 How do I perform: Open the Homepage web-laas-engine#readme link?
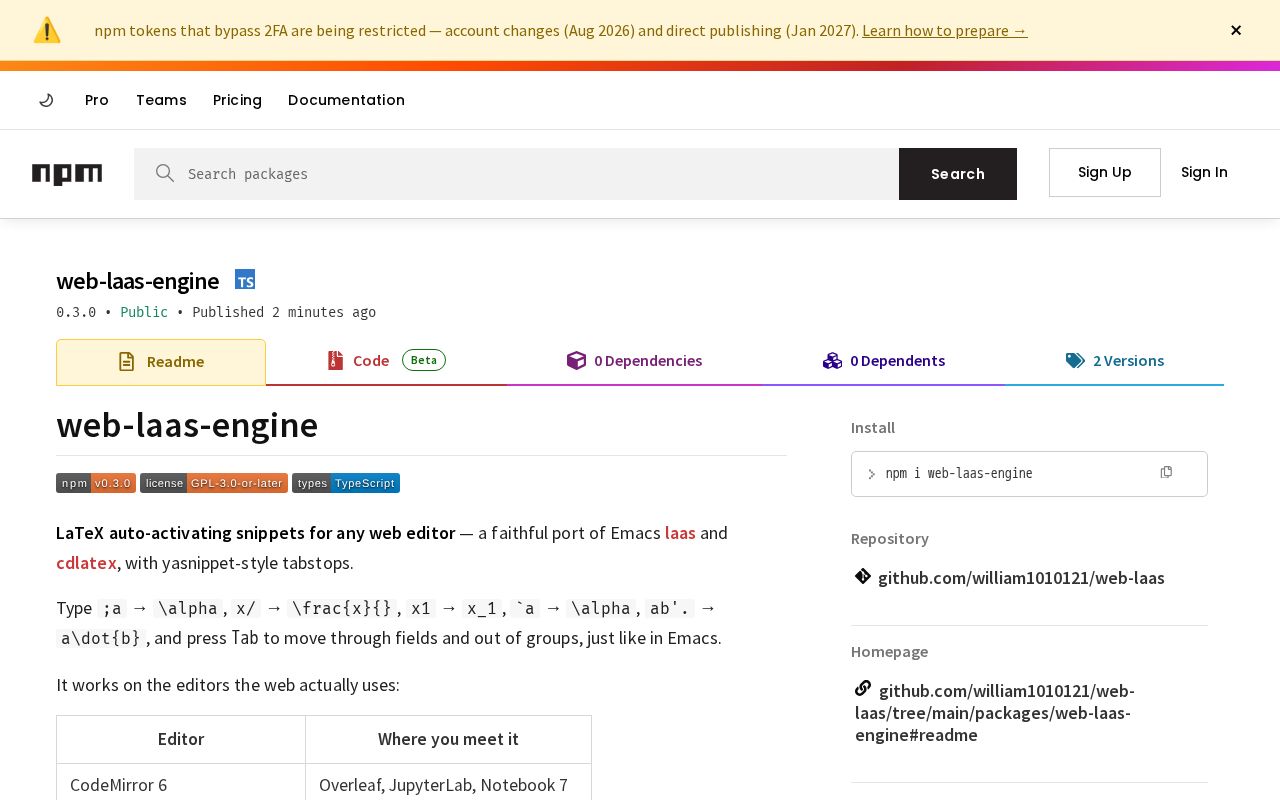[x=995, y=713]
